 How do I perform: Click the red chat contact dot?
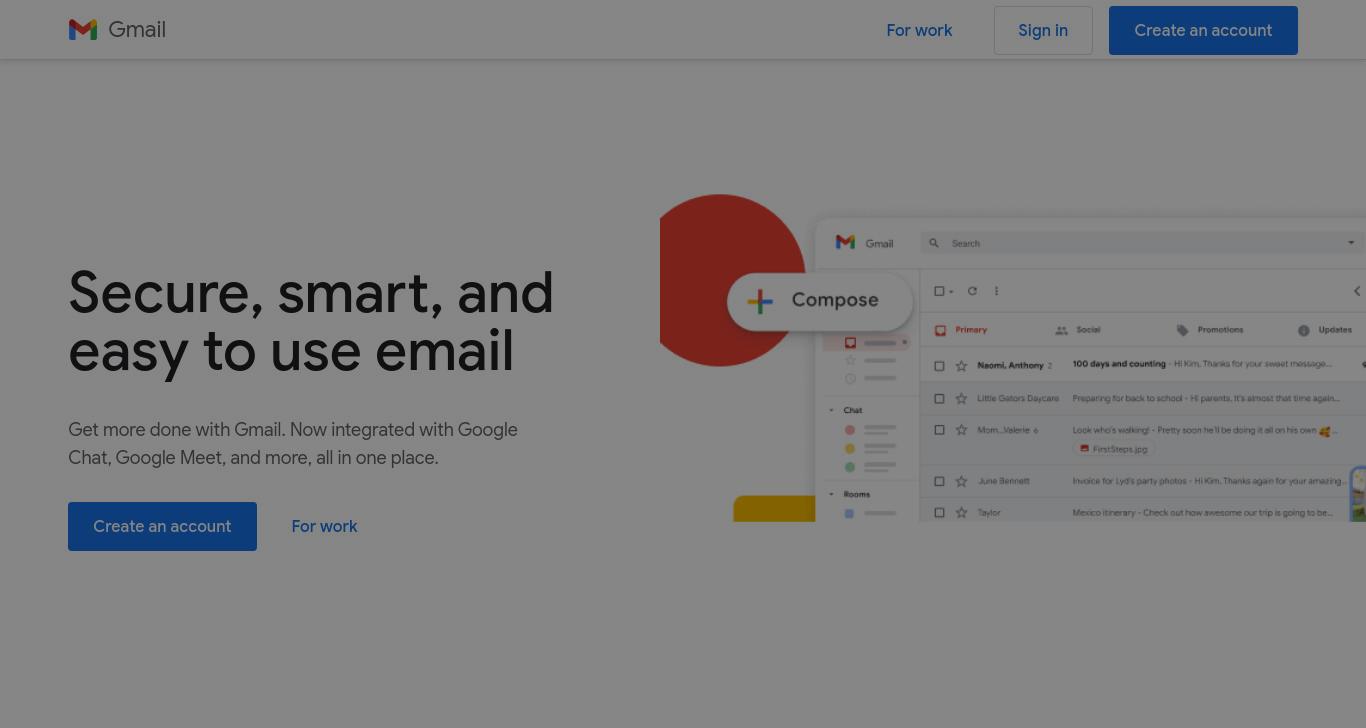click(850, 430)
